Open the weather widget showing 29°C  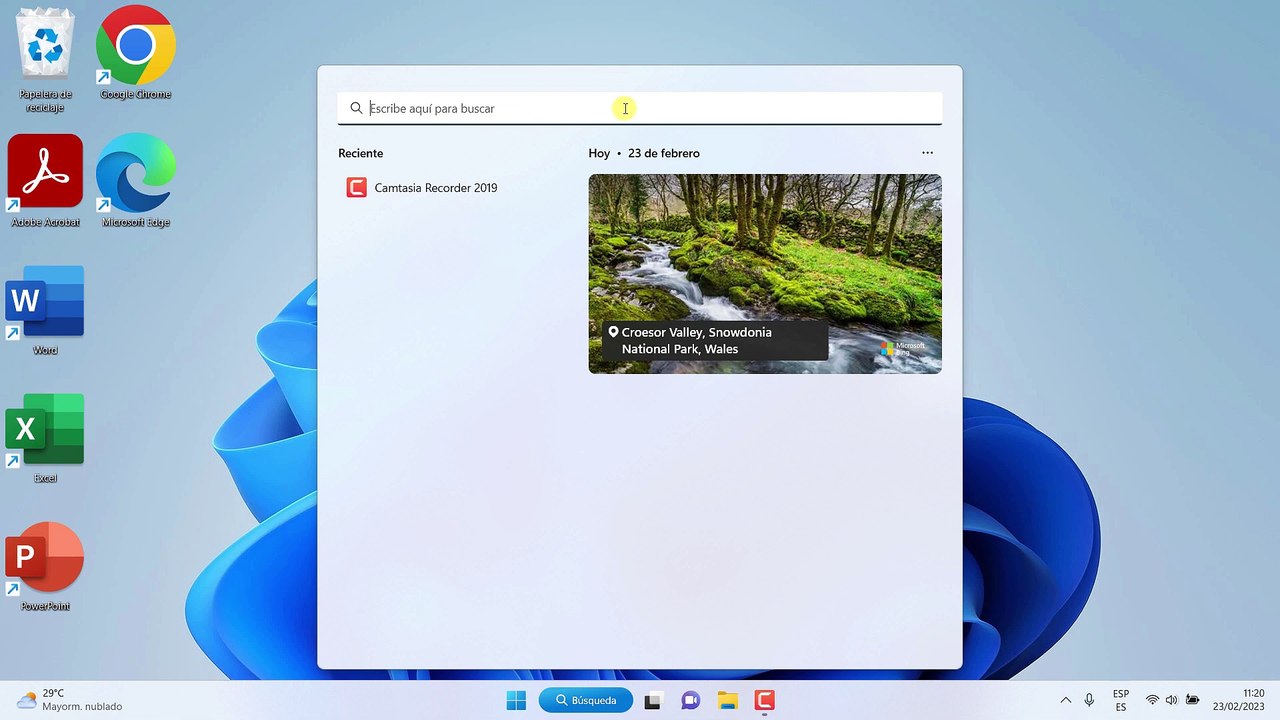[70, 700]
